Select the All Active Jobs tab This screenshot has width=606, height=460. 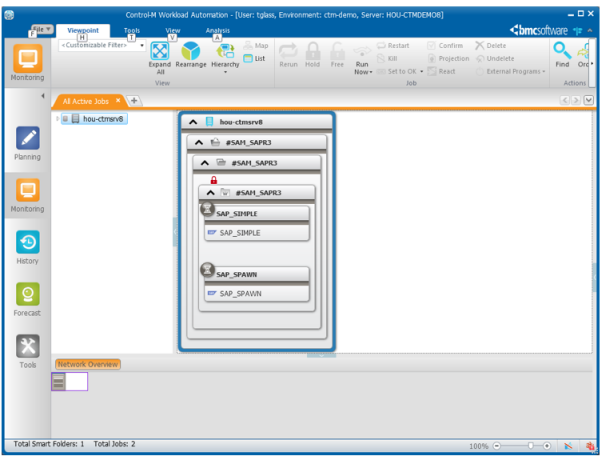tap(86, 101)
